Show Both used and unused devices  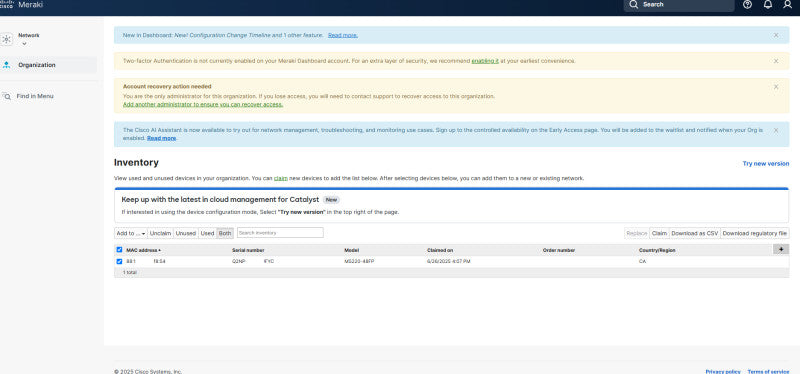pos(225,233)
